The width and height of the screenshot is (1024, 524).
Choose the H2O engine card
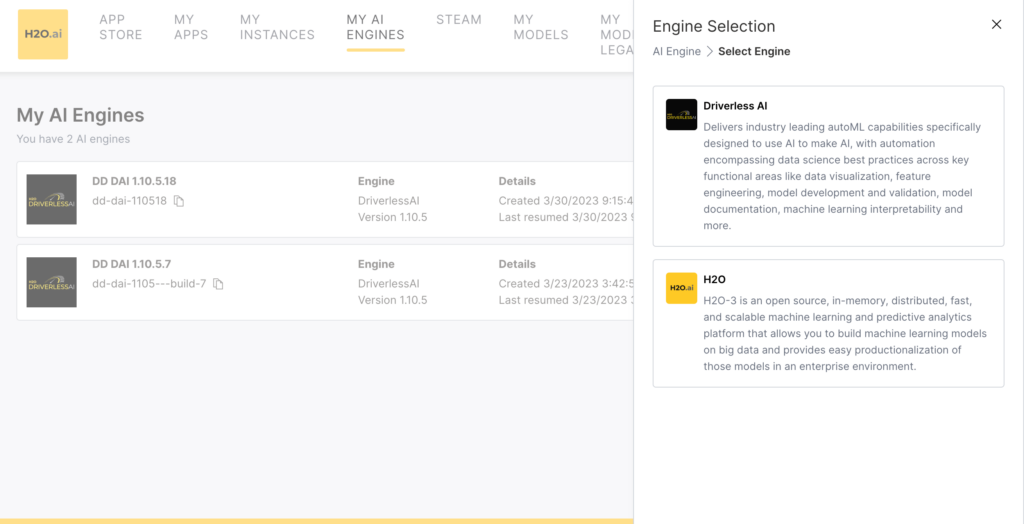click(x=828, y=323)
